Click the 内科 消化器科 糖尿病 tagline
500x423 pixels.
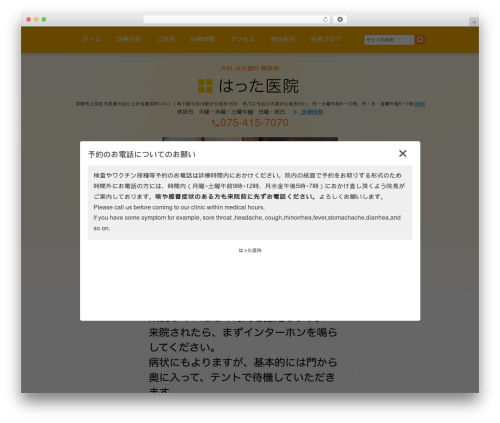pos(250,68)
